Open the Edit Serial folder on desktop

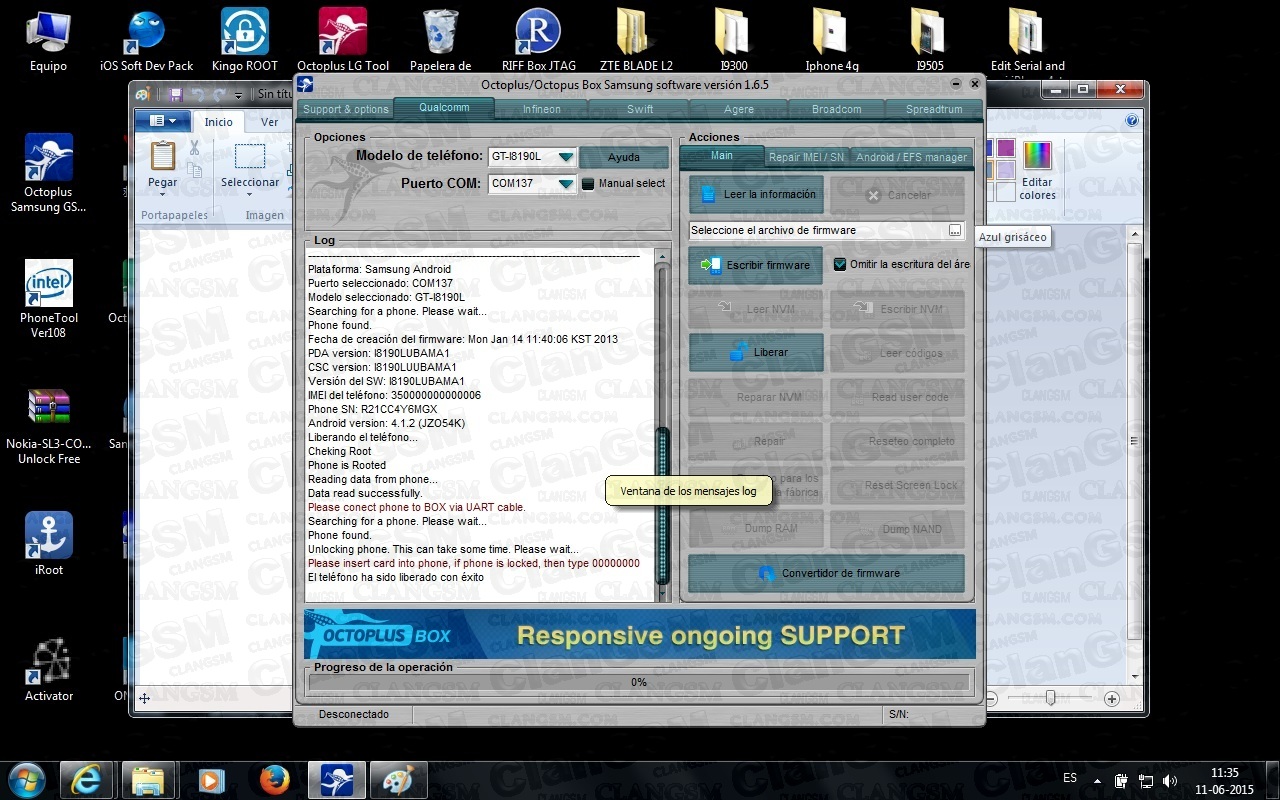coord(1027,40)
